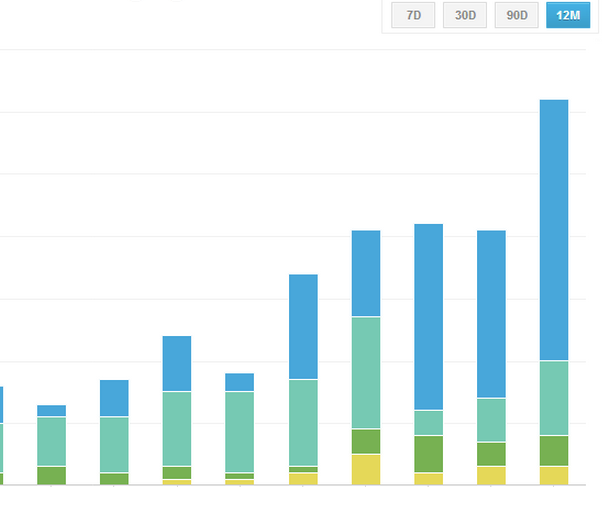615x515 pixels.
Task: Click teal segment of fourth bar from right
Action: (x=366, y=372)
